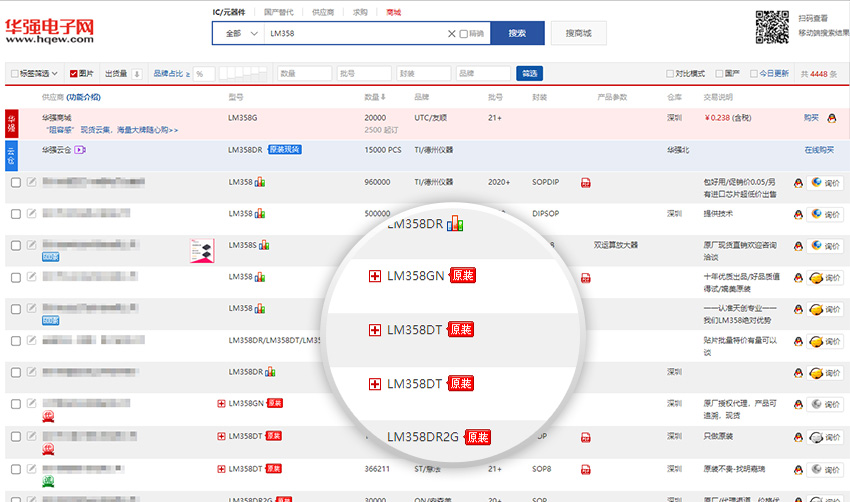The image size is (850, 502).
Task: Click 在线购买 on the 华强云仓 row
Action: click(x=819, y=150)
